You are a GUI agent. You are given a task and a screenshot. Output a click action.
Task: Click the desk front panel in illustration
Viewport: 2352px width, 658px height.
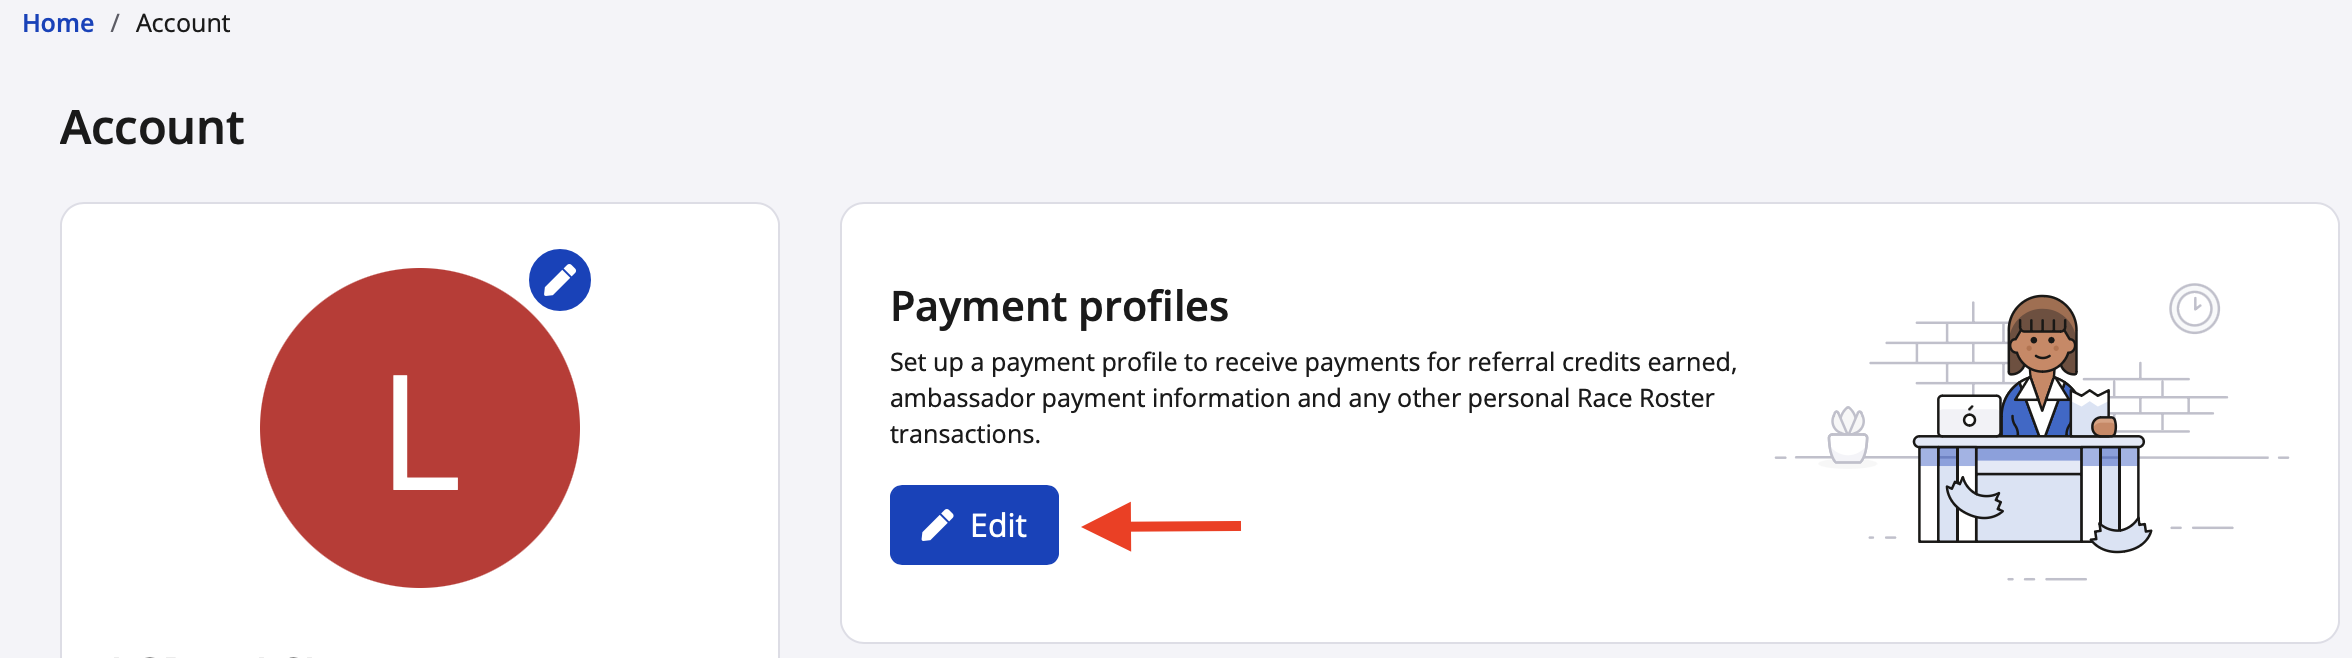pyautogui.click(x=2030, y=505)
